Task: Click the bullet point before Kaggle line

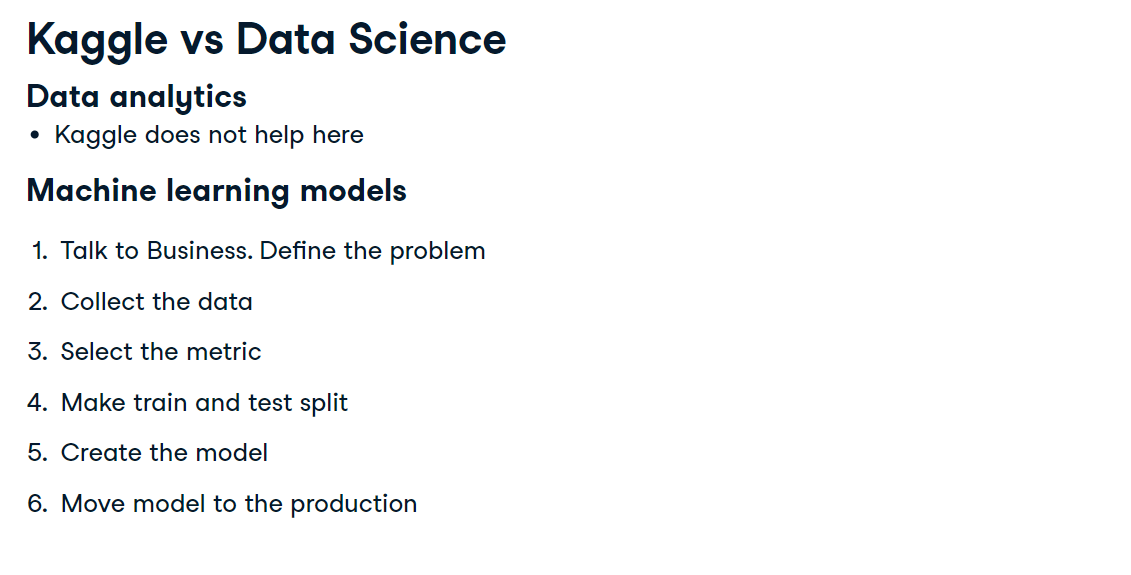Action: (35, 136)
